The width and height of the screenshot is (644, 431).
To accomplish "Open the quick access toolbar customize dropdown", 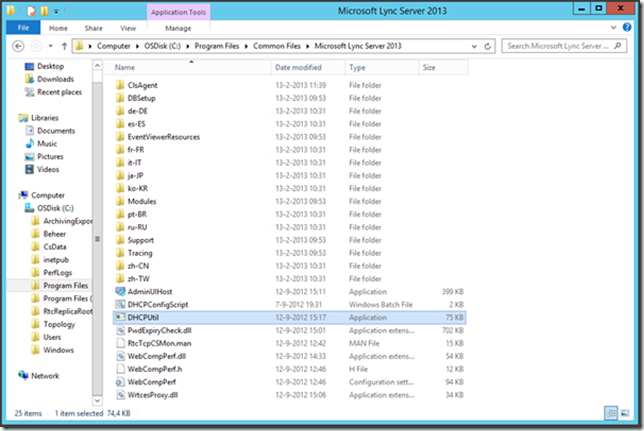I will coord(56,11).
